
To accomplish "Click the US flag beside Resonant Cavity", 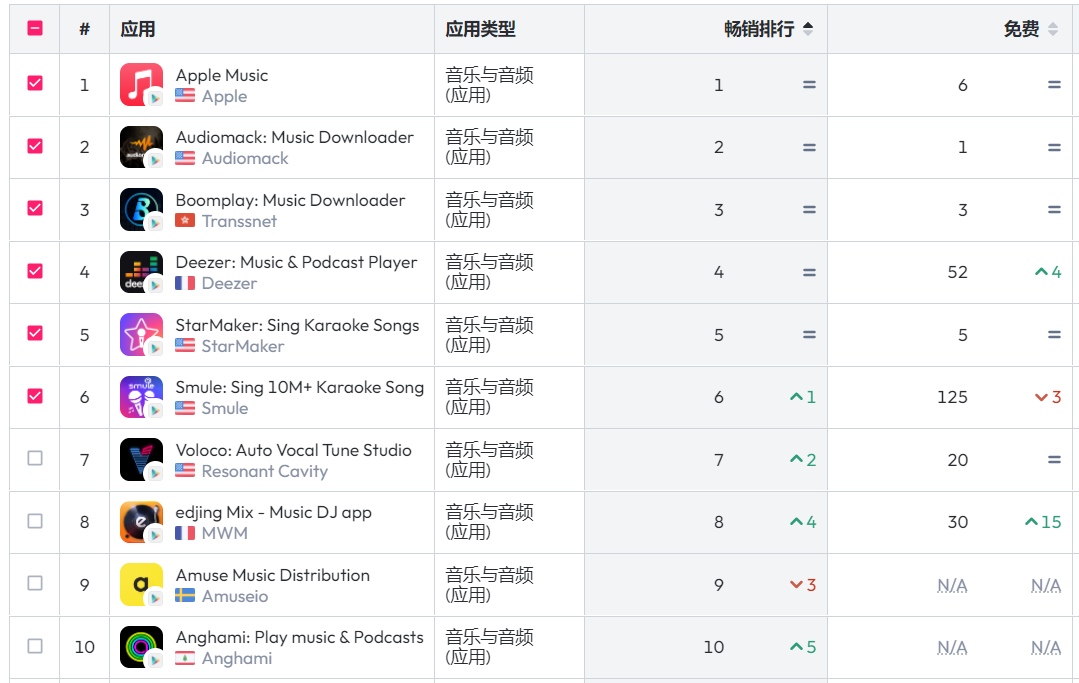I will coord(185,470).
